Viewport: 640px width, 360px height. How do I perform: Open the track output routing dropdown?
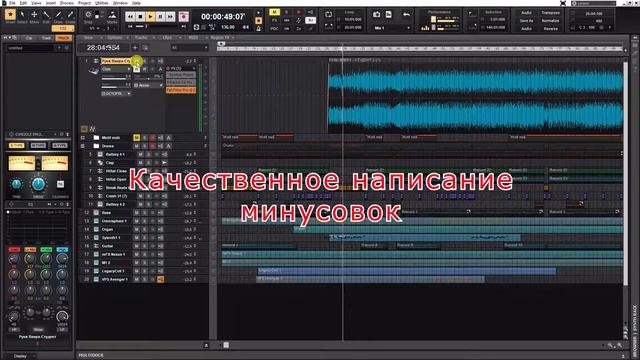click(x=116, y=93)
